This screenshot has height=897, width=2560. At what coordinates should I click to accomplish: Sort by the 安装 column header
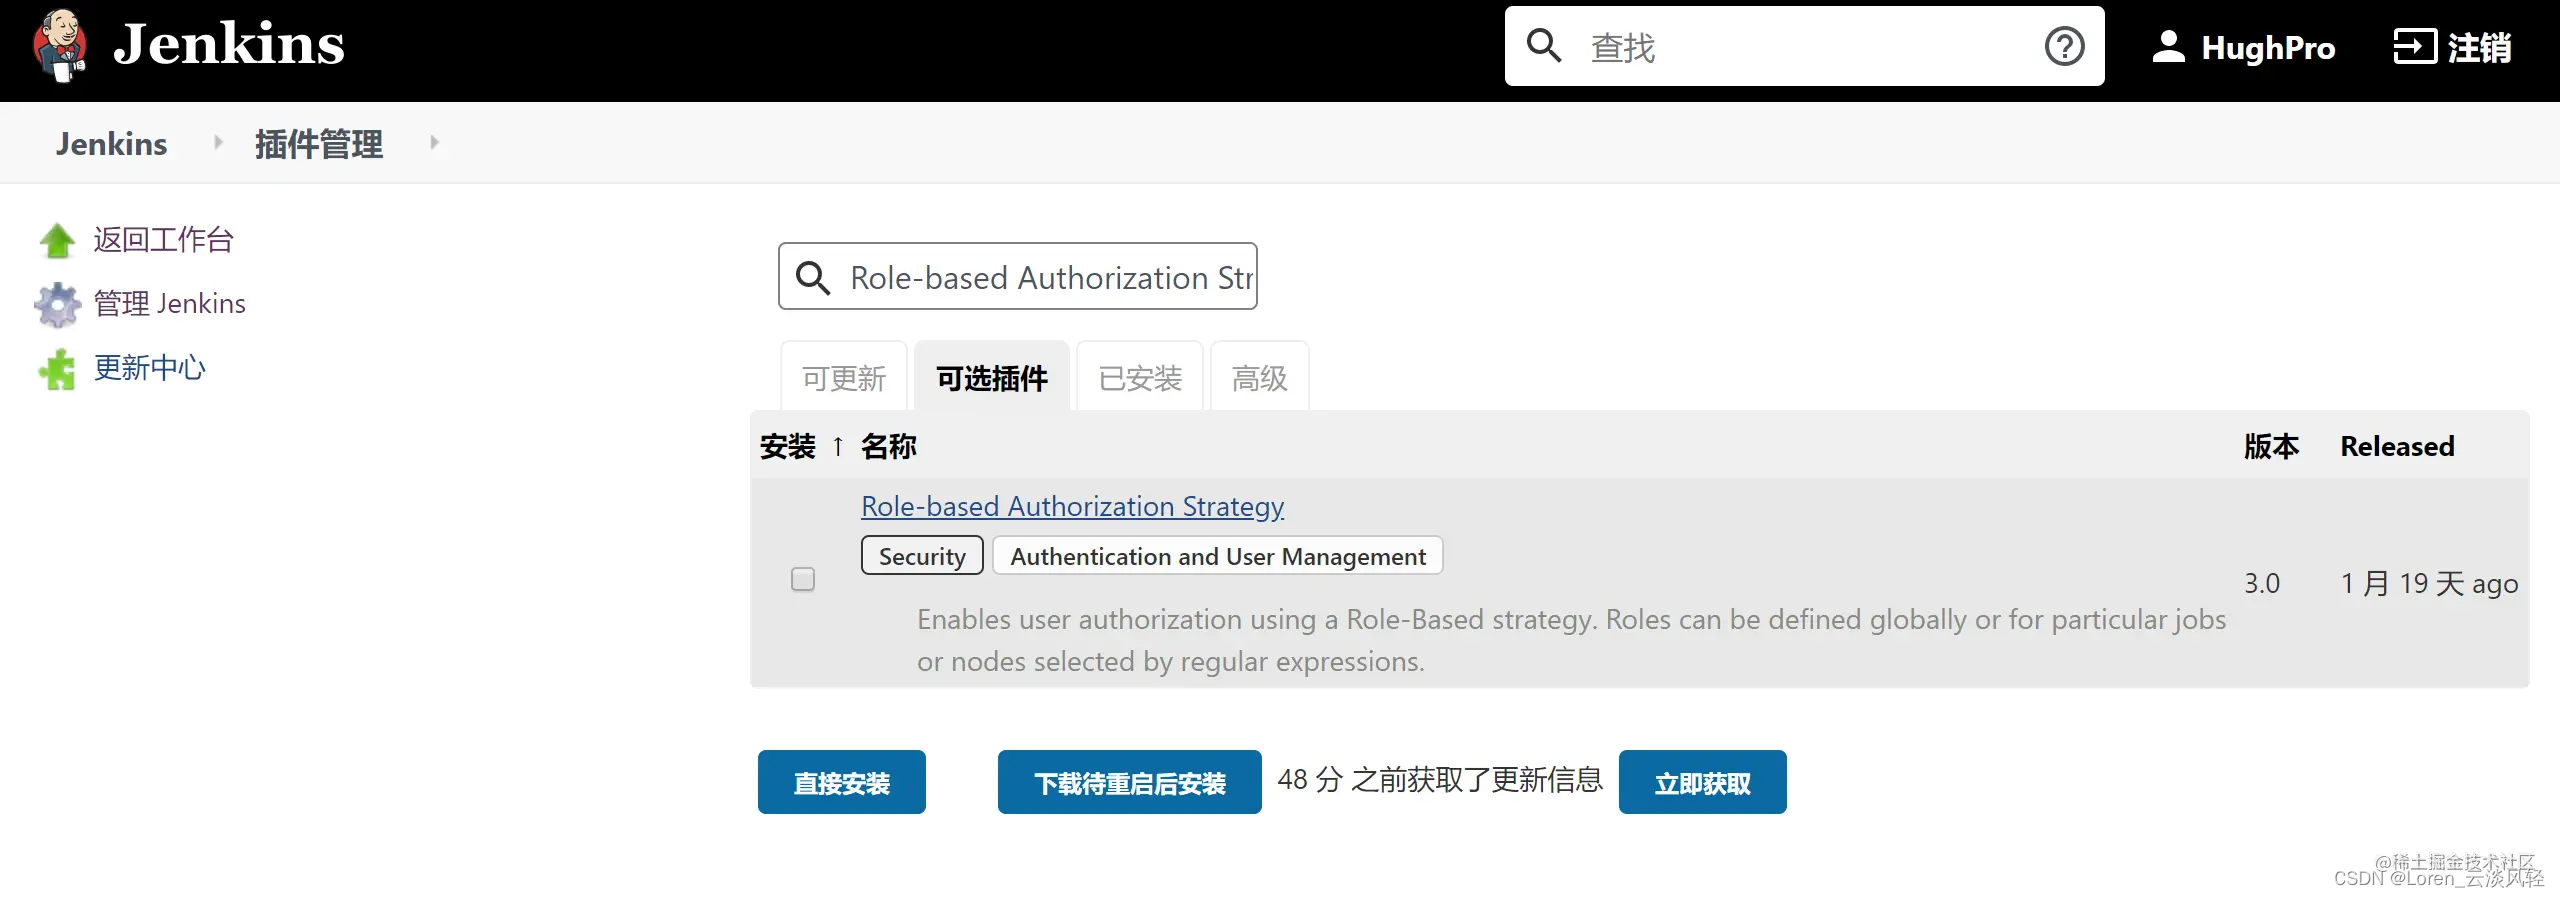click(x=788, y=446)
